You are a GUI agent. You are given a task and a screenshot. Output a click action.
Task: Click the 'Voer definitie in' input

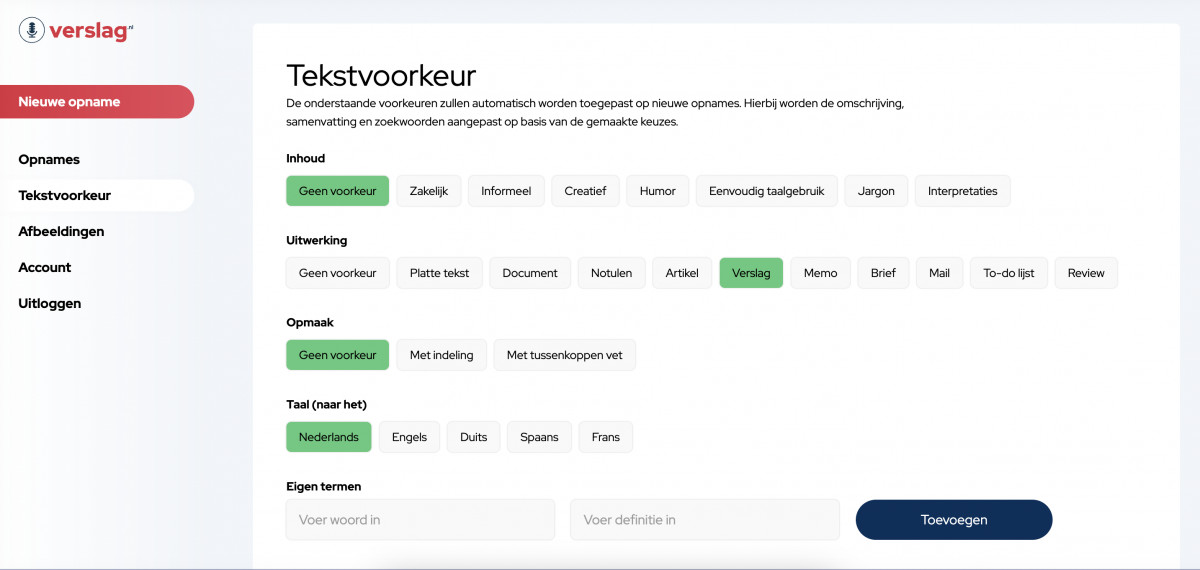tap(704, 520)
